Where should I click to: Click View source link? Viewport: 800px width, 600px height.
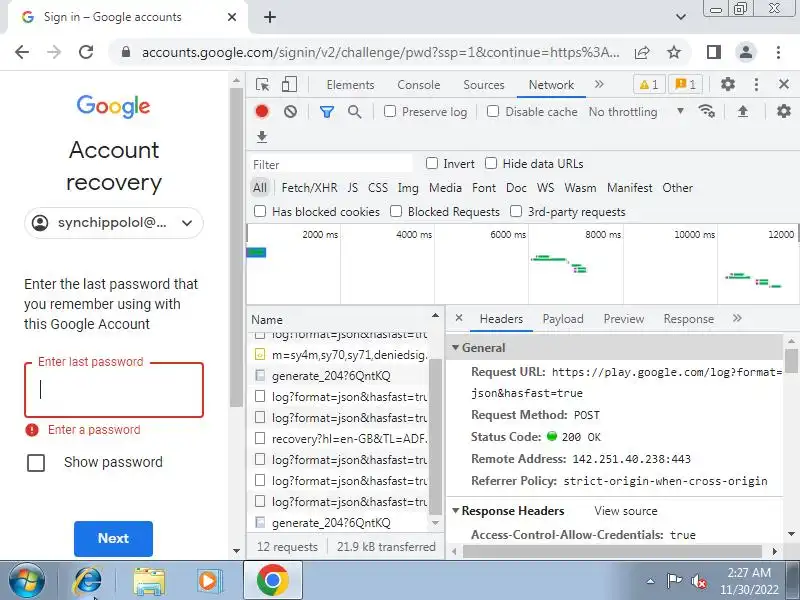click(x=626, y=511)
